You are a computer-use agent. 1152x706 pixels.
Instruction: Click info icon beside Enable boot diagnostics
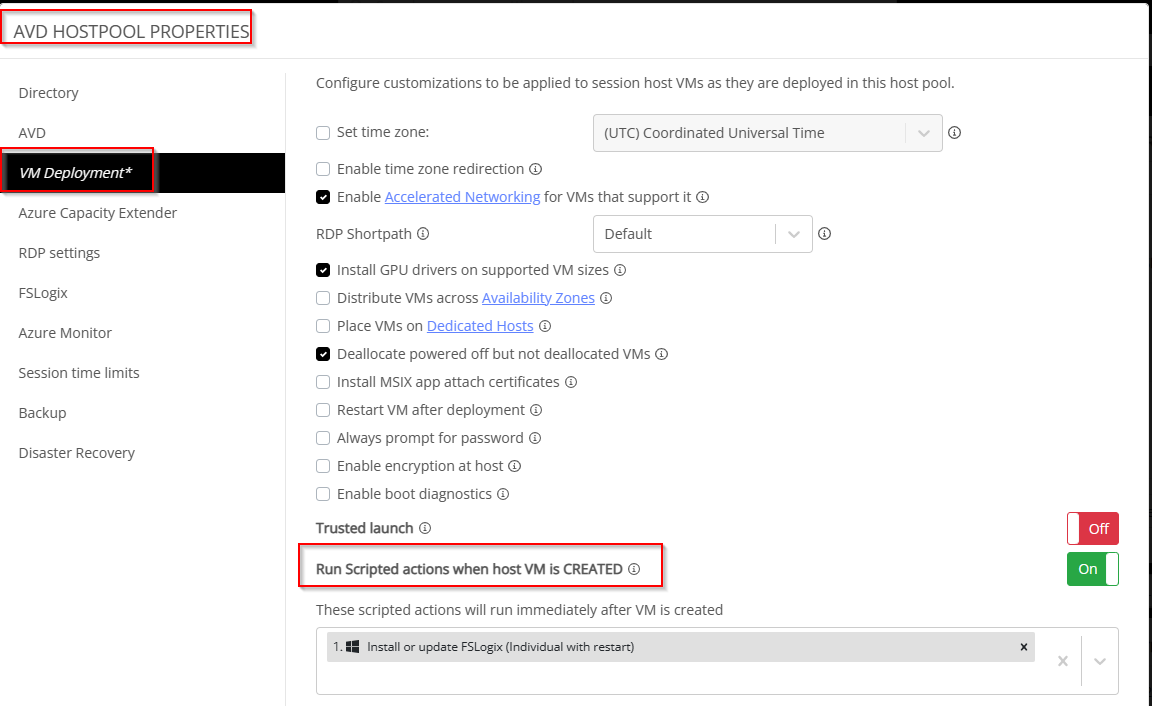pos(503,493)
